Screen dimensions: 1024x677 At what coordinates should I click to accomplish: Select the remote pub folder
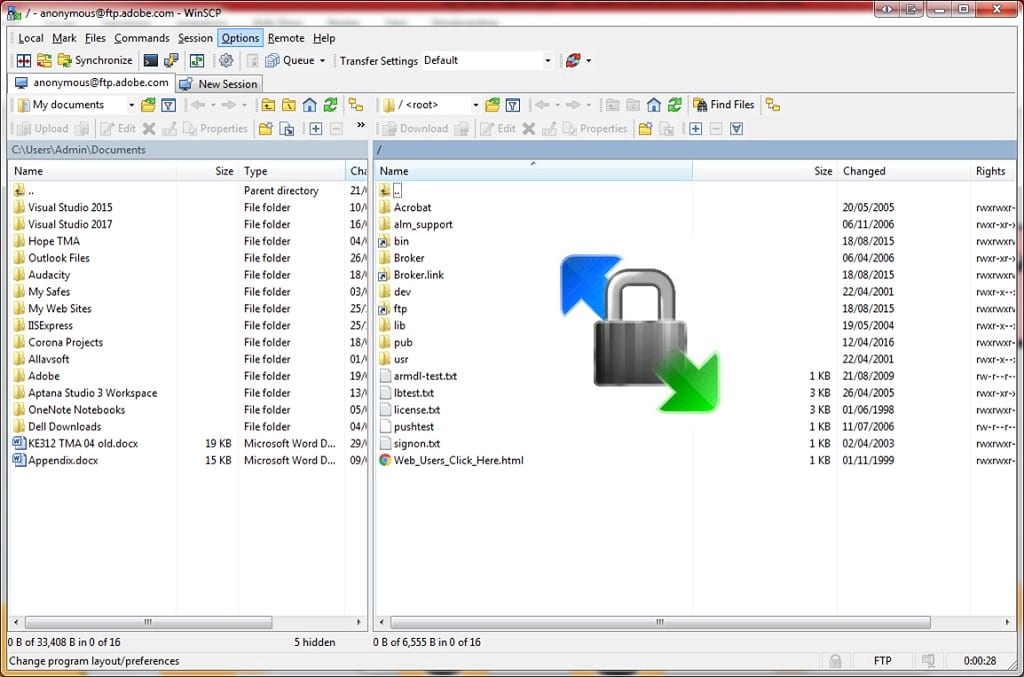click(x=403, y=342)
